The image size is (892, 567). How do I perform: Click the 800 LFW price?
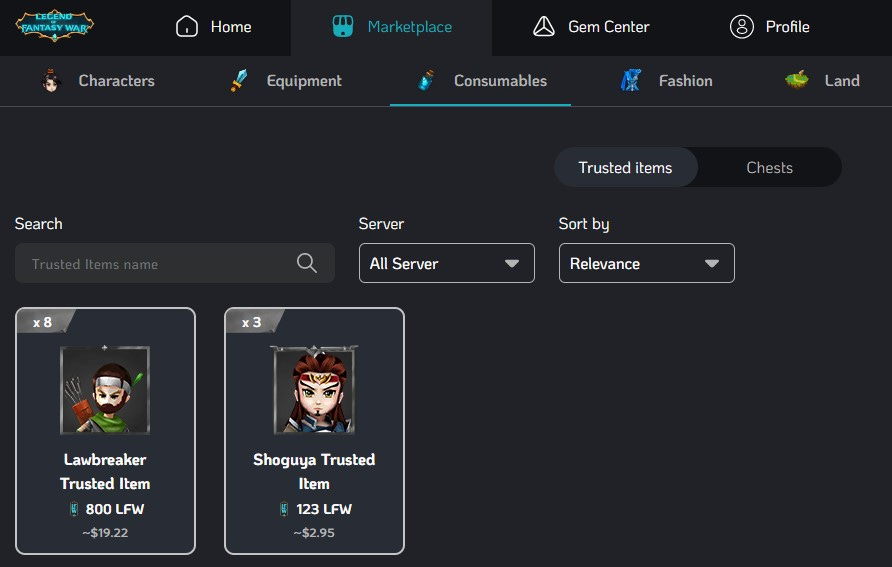[x=114, y=509]
